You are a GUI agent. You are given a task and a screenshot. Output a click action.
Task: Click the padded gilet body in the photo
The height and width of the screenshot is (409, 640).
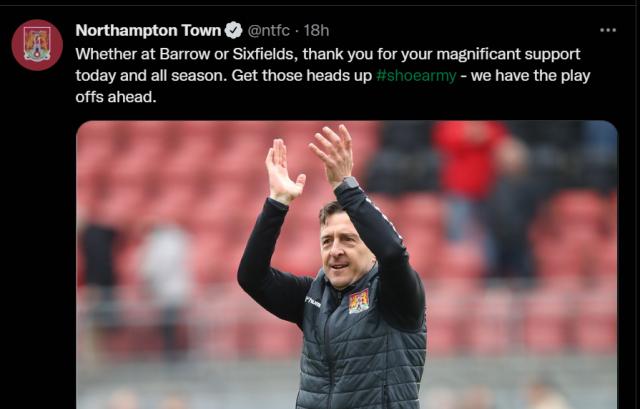click(x=363, y=351)
